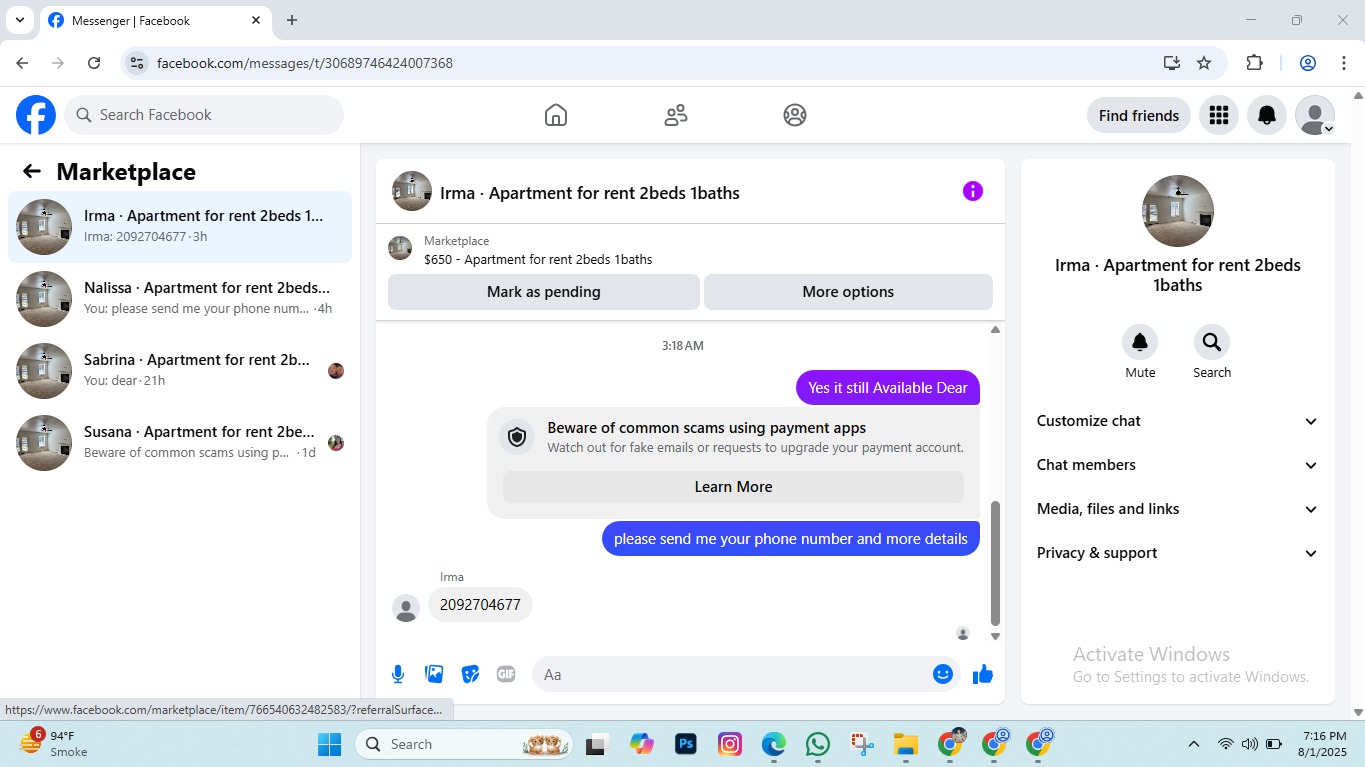1365x767 pixels.
Task: Expand Privacy & support section
Action: tap(1177, 553)
